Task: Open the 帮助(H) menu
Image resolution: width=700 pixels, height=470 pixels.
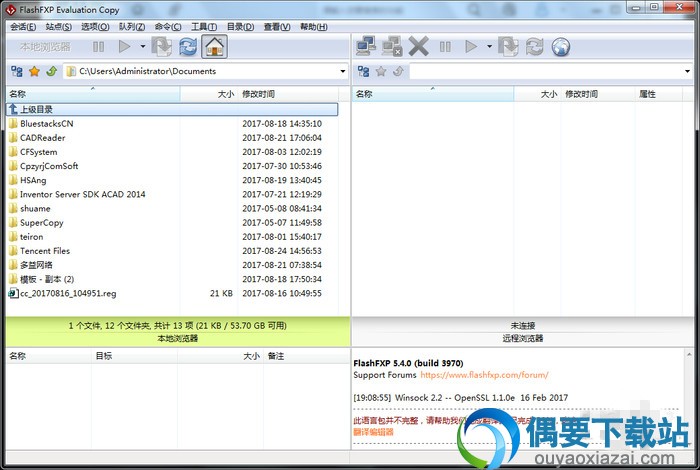Action: (x=313, y=27)
